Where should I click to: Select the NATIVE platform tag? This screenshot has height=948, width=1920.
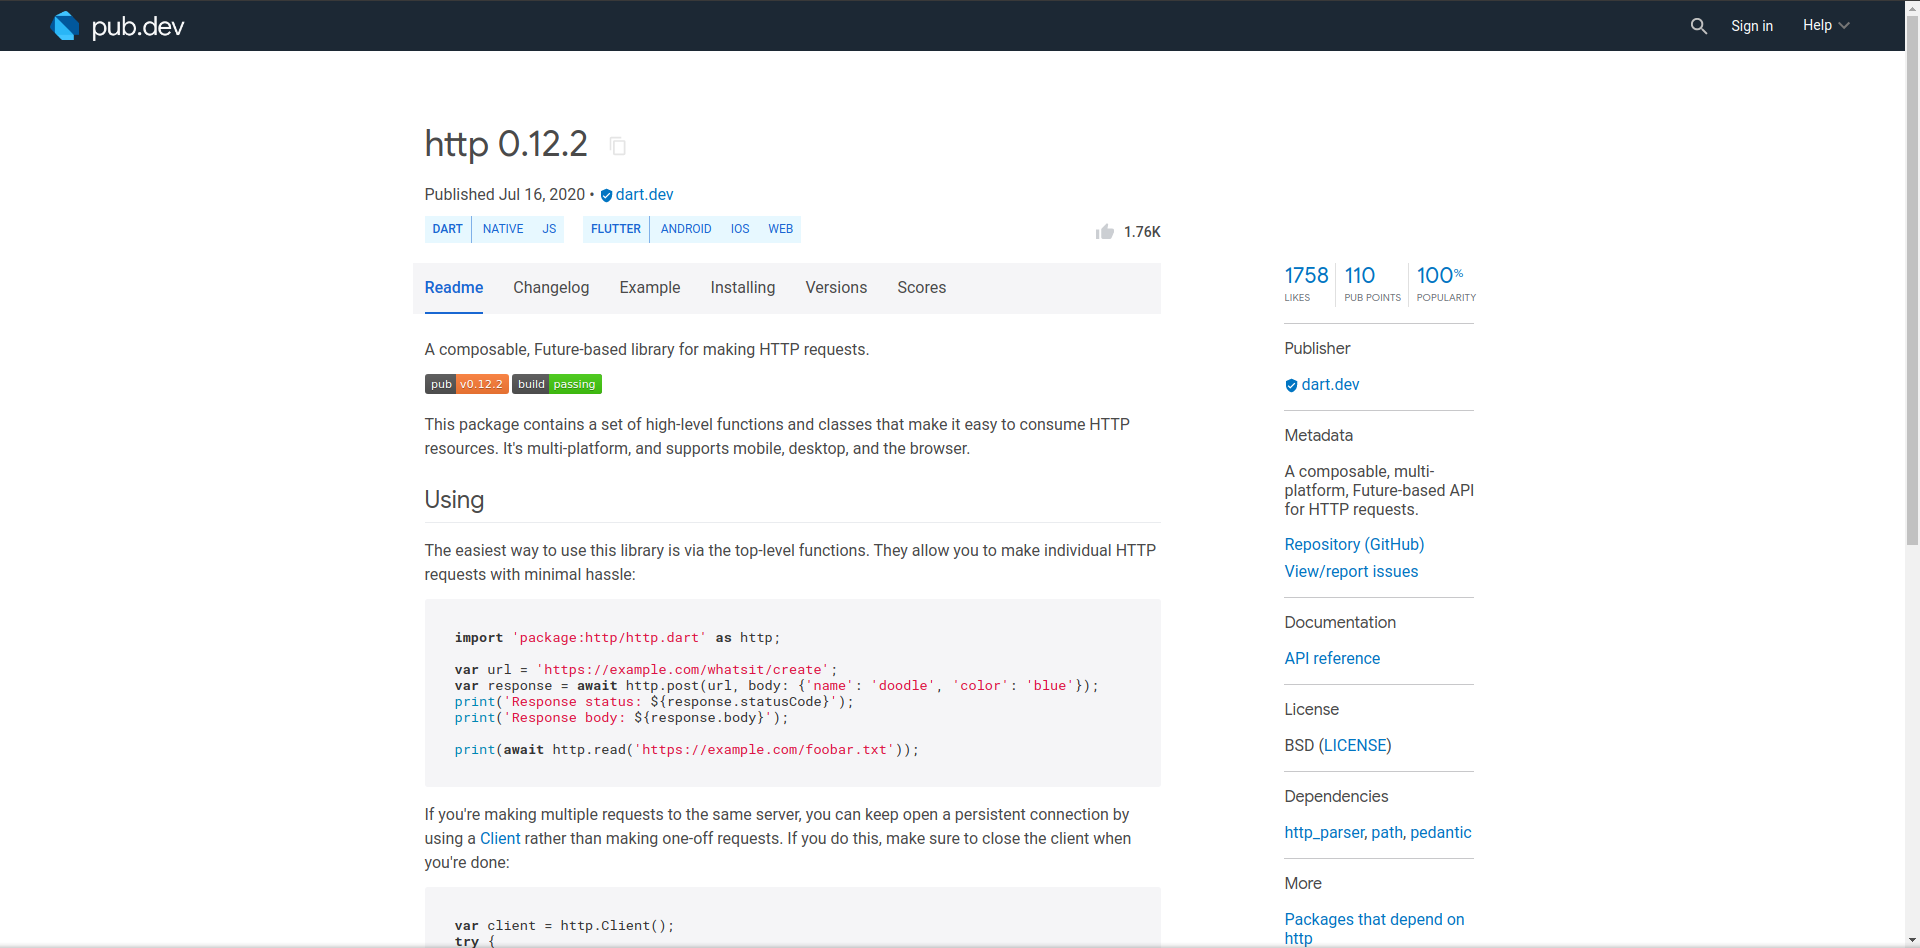click(503, 229)
